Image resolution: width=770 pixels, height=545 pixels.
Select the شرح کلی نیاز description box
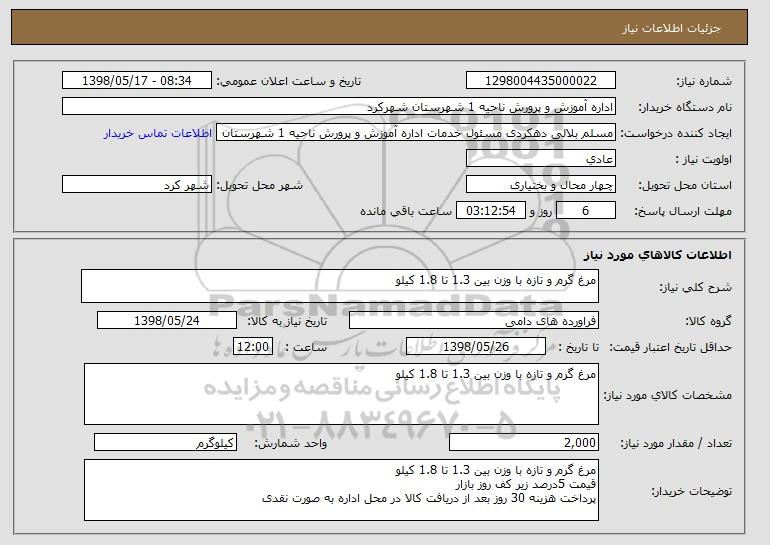pos(340,286)
